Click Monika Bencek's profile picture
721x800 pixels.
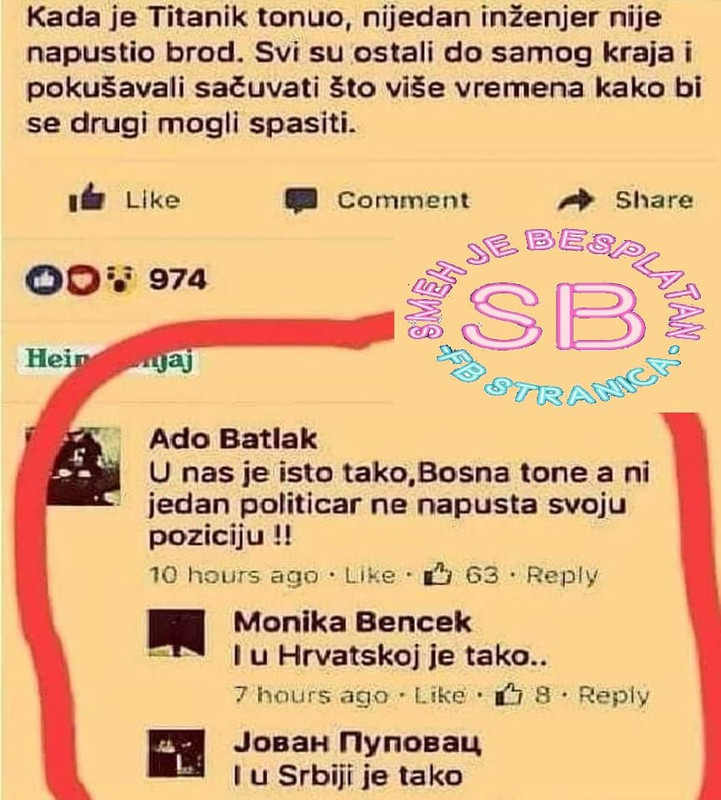tap(176, 633)
